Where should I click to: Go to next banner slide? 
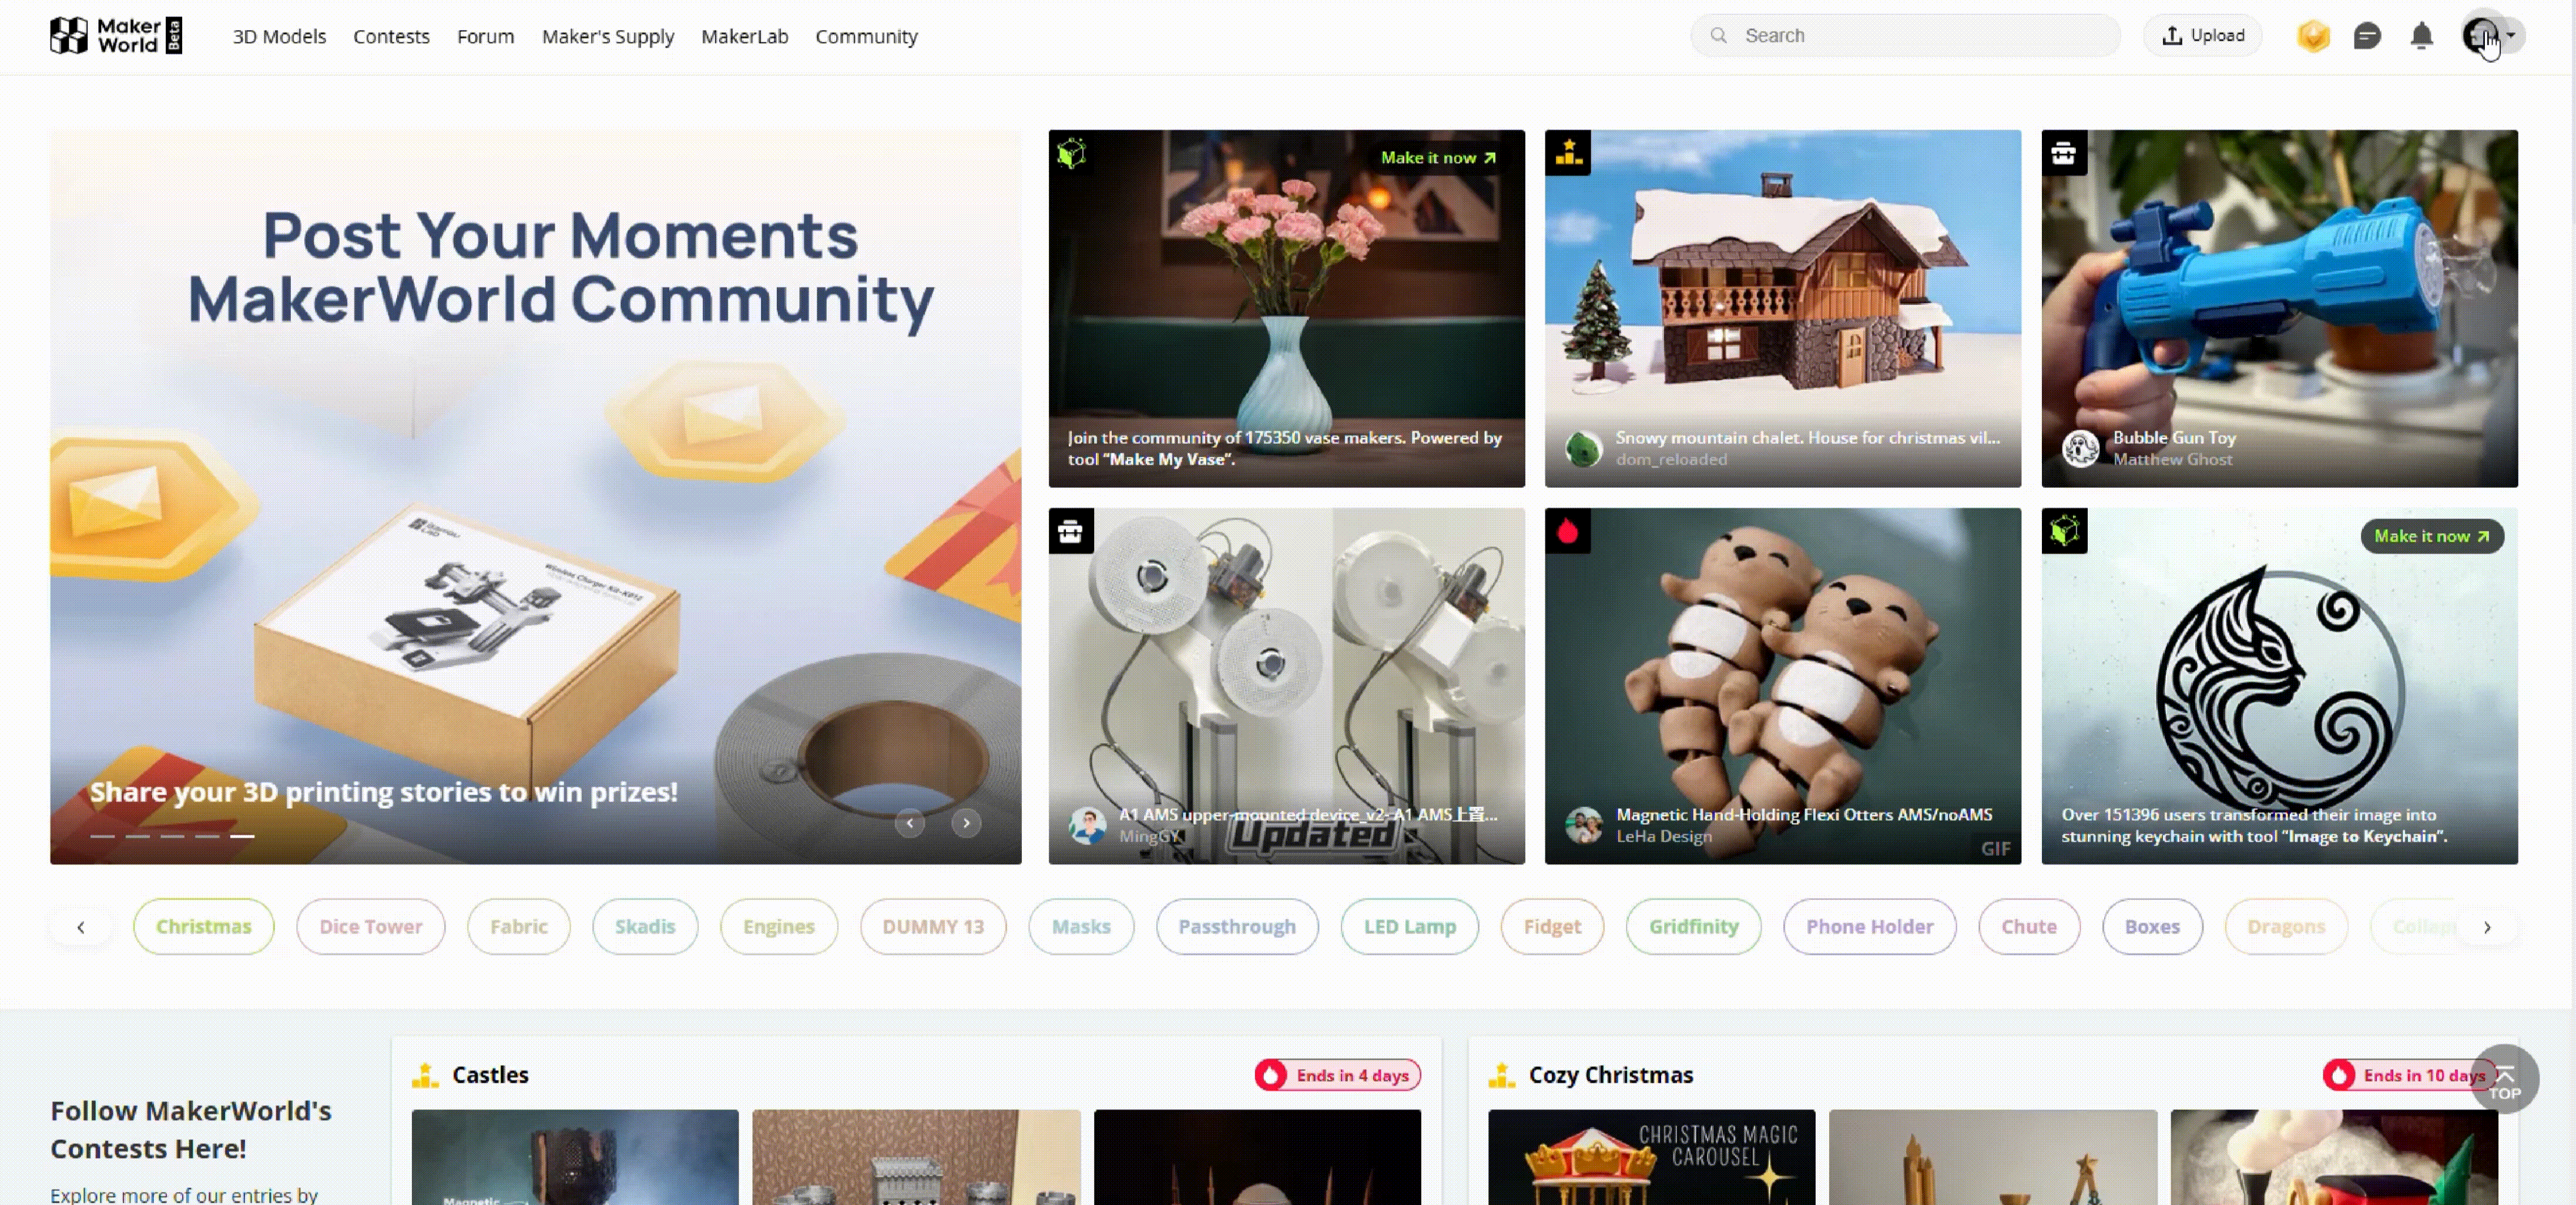(x=966, y=823)
